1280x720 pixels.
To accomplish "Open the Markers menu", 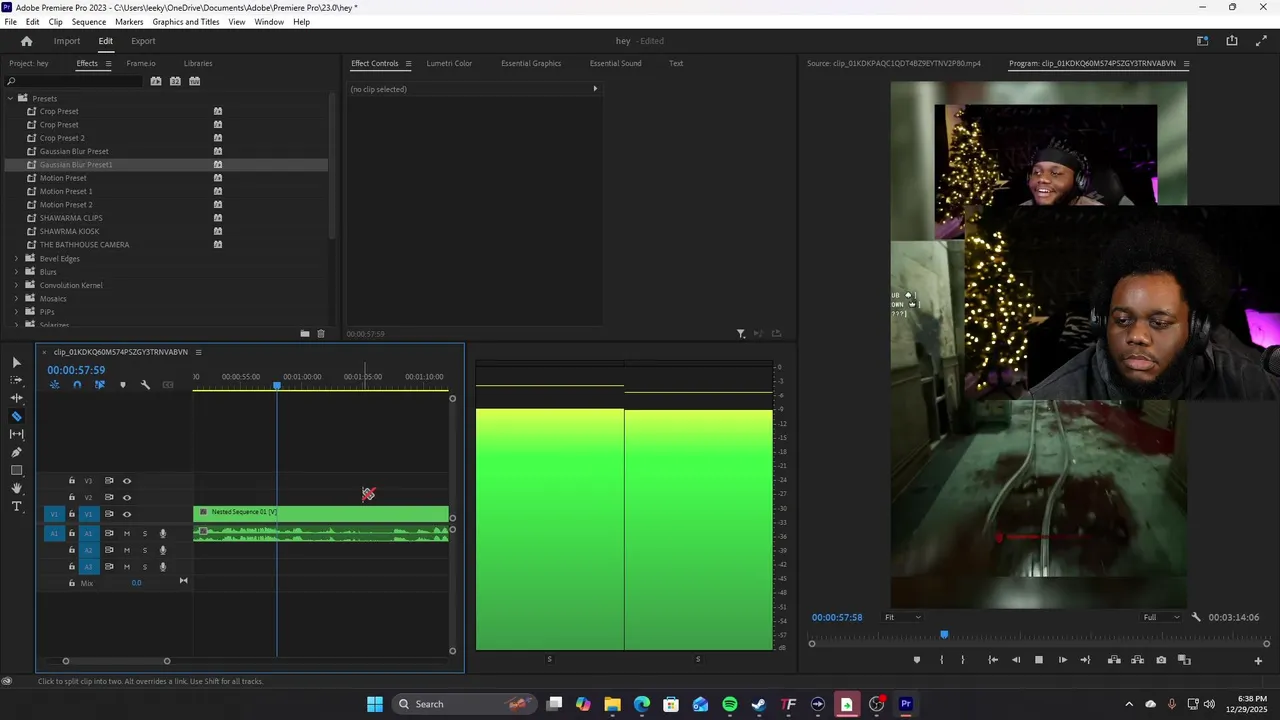I will [129, 22].
